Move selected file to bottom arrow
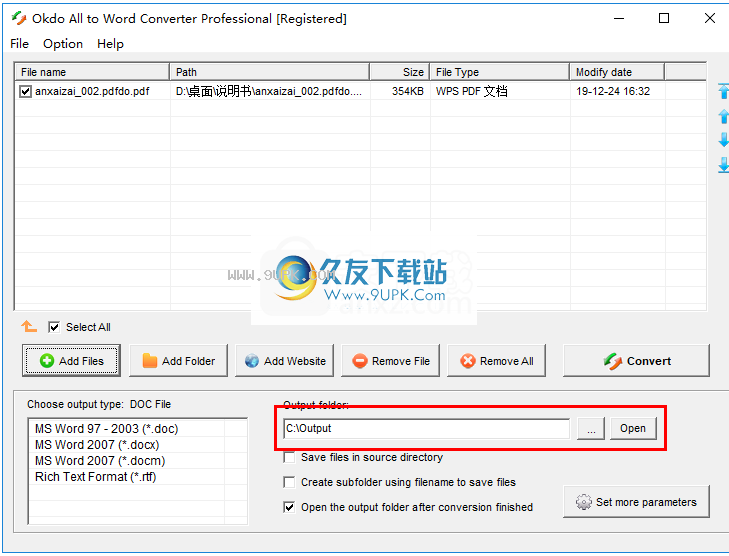Viewport: 729px width, 556px height. pos(723,165)
